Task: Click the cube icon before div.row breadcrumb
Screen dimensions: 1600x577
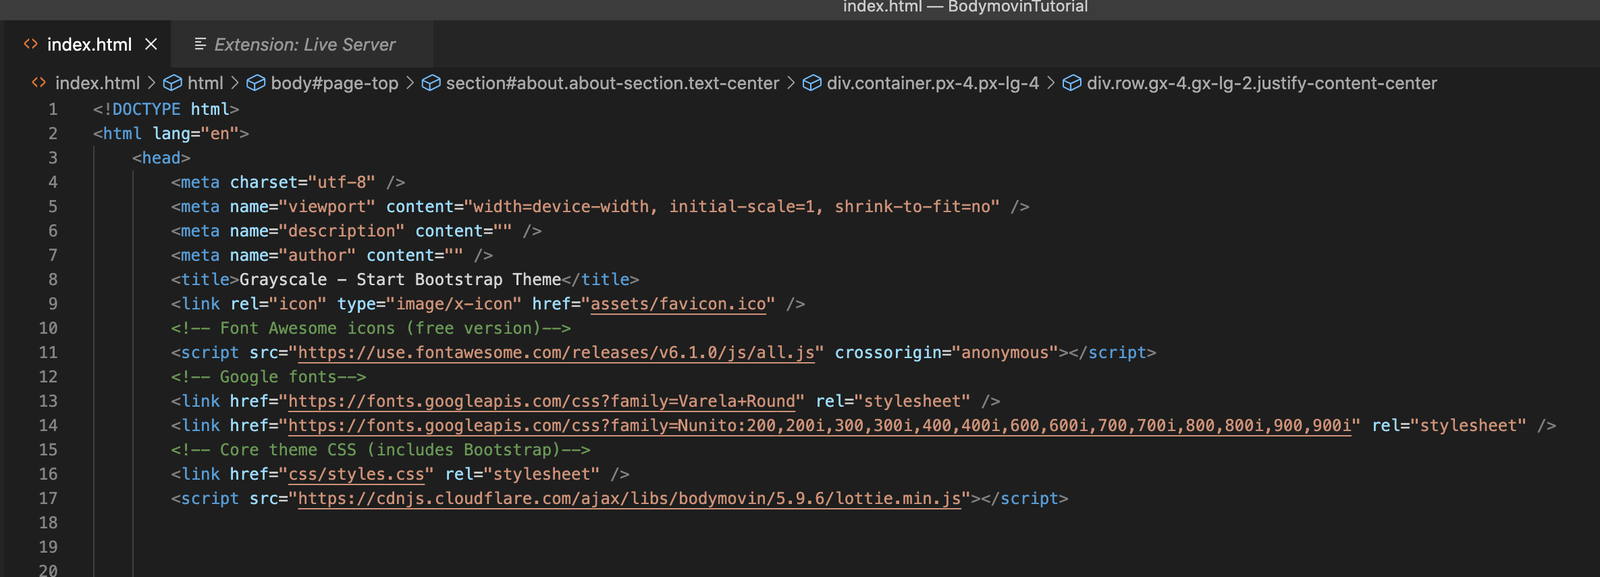Action: tap(1072, 83)
